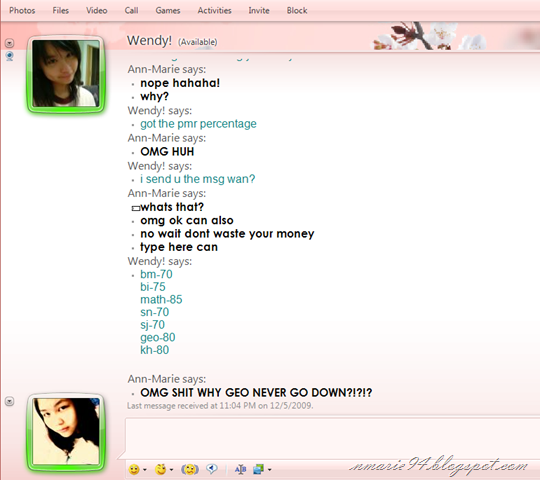Click the background picture icon
The width and height of the screenshot is (540, 480).
[x=258, y=469]
